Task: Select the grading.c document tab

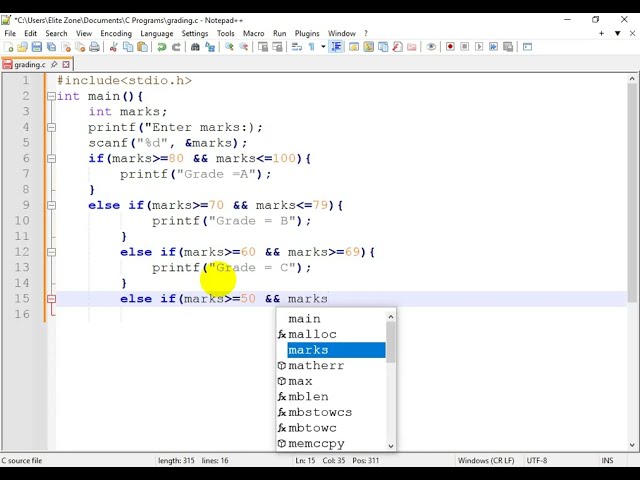Action: coord(37,64)
